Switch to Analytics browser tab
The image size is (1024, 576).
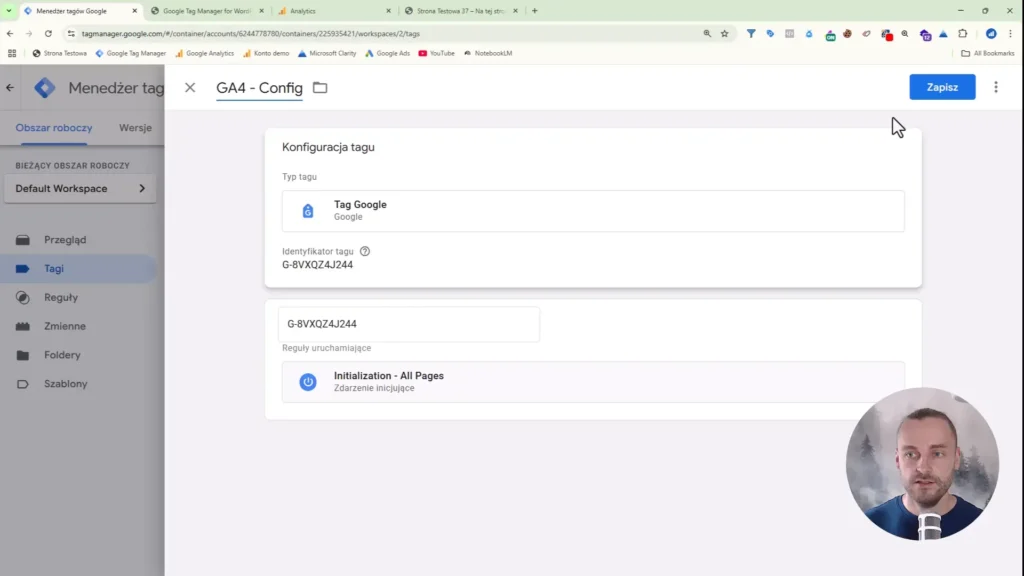pos(333,11)
